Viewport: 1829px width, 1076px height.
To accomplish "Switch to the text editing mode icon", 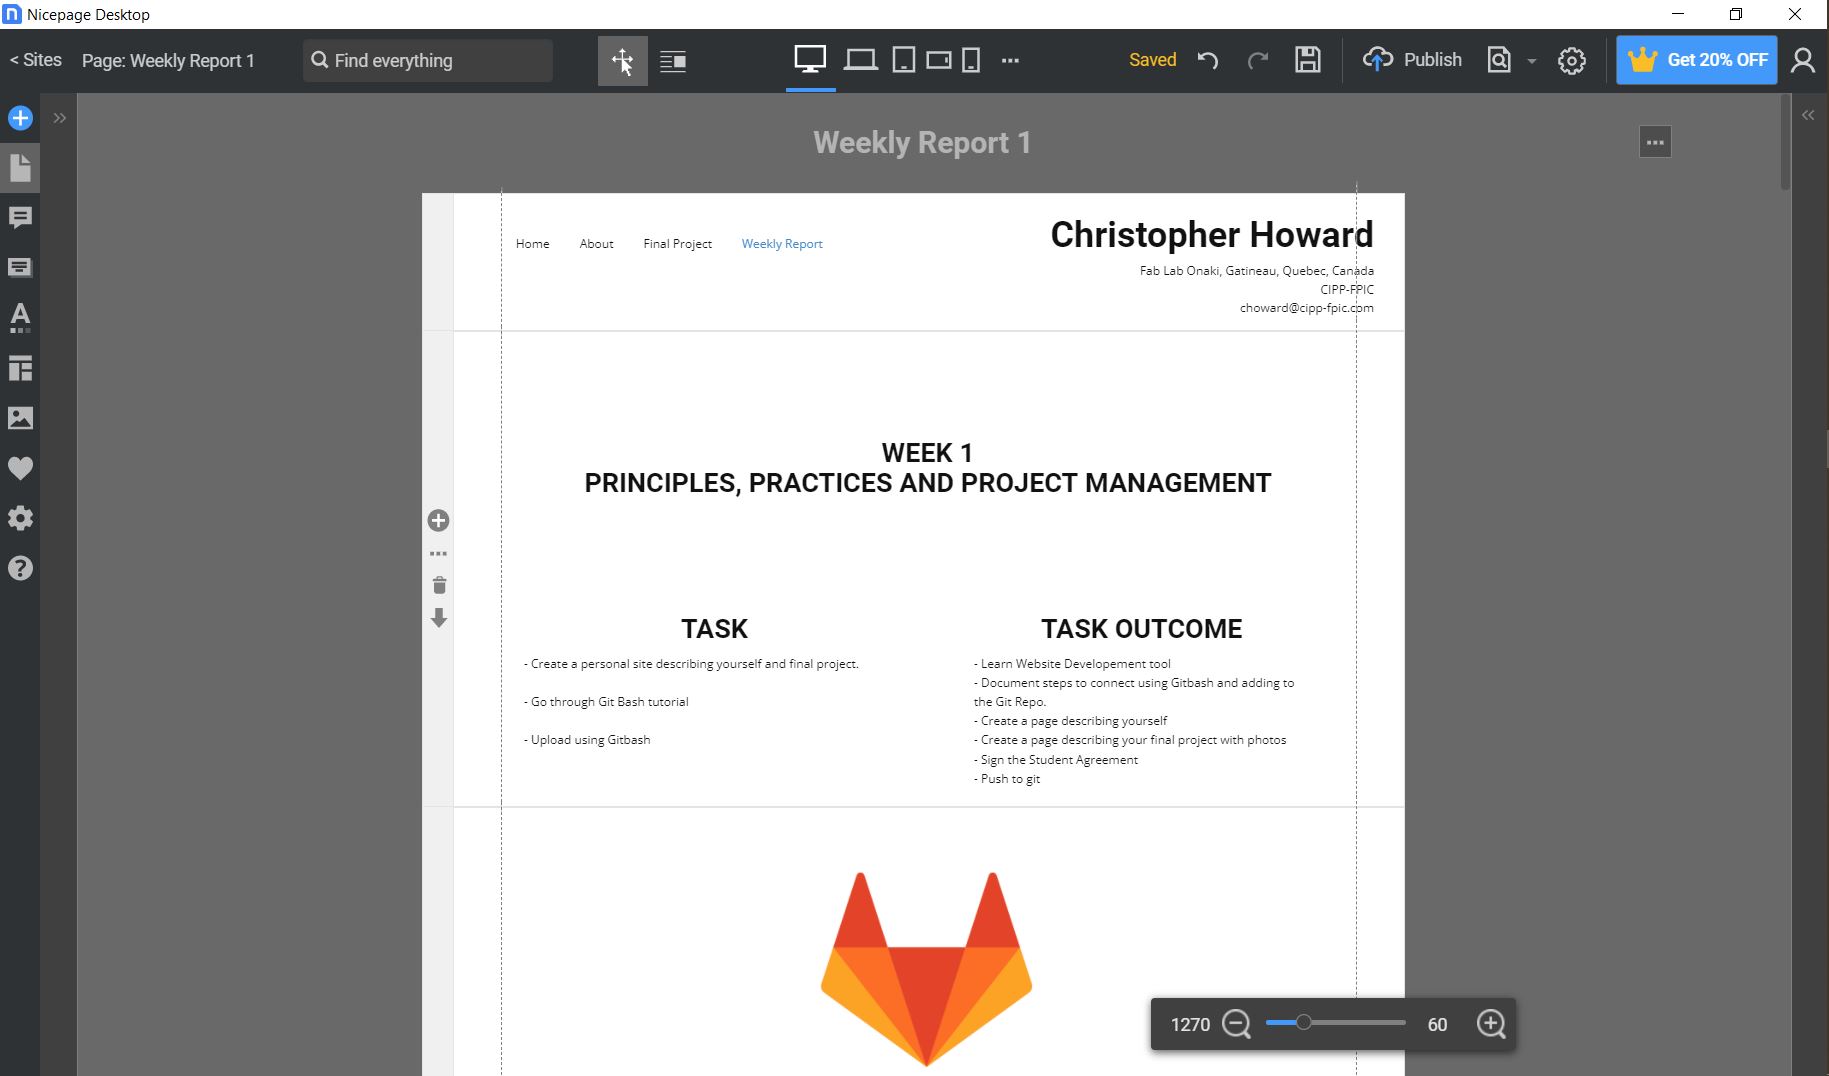I will (673, 61).
